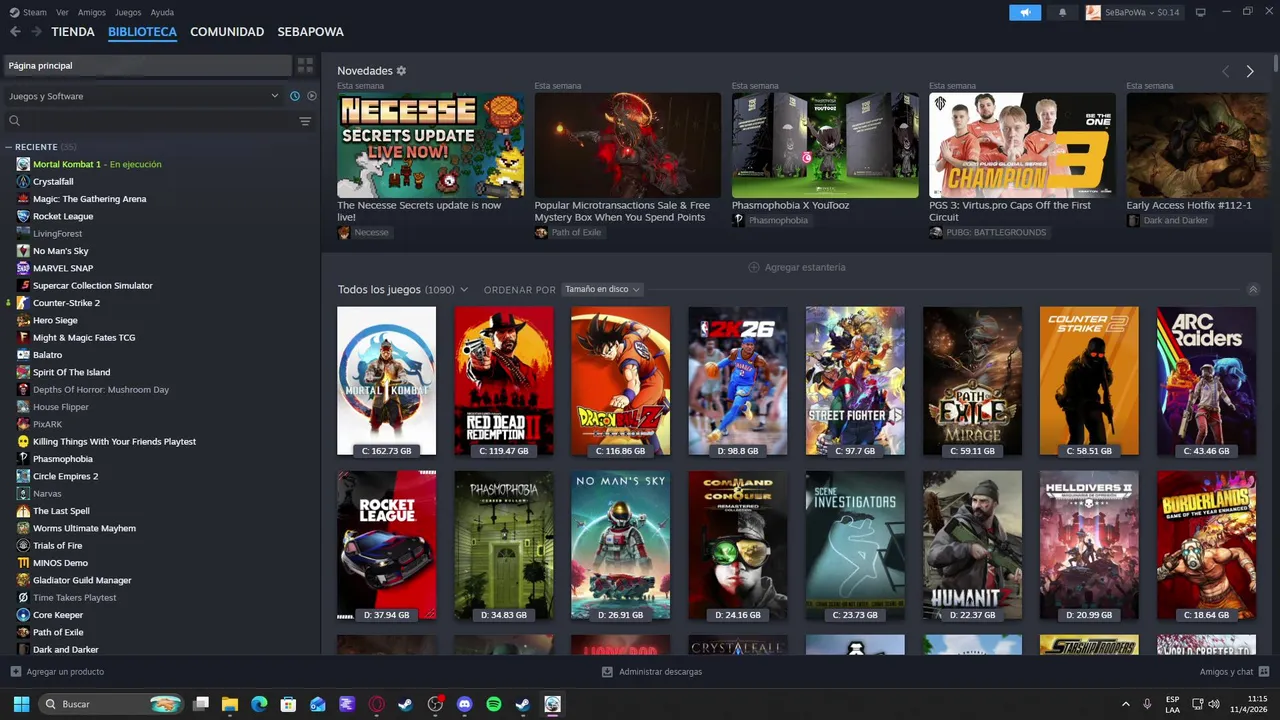Open Amigos y chat icon

click(1264, 672)
